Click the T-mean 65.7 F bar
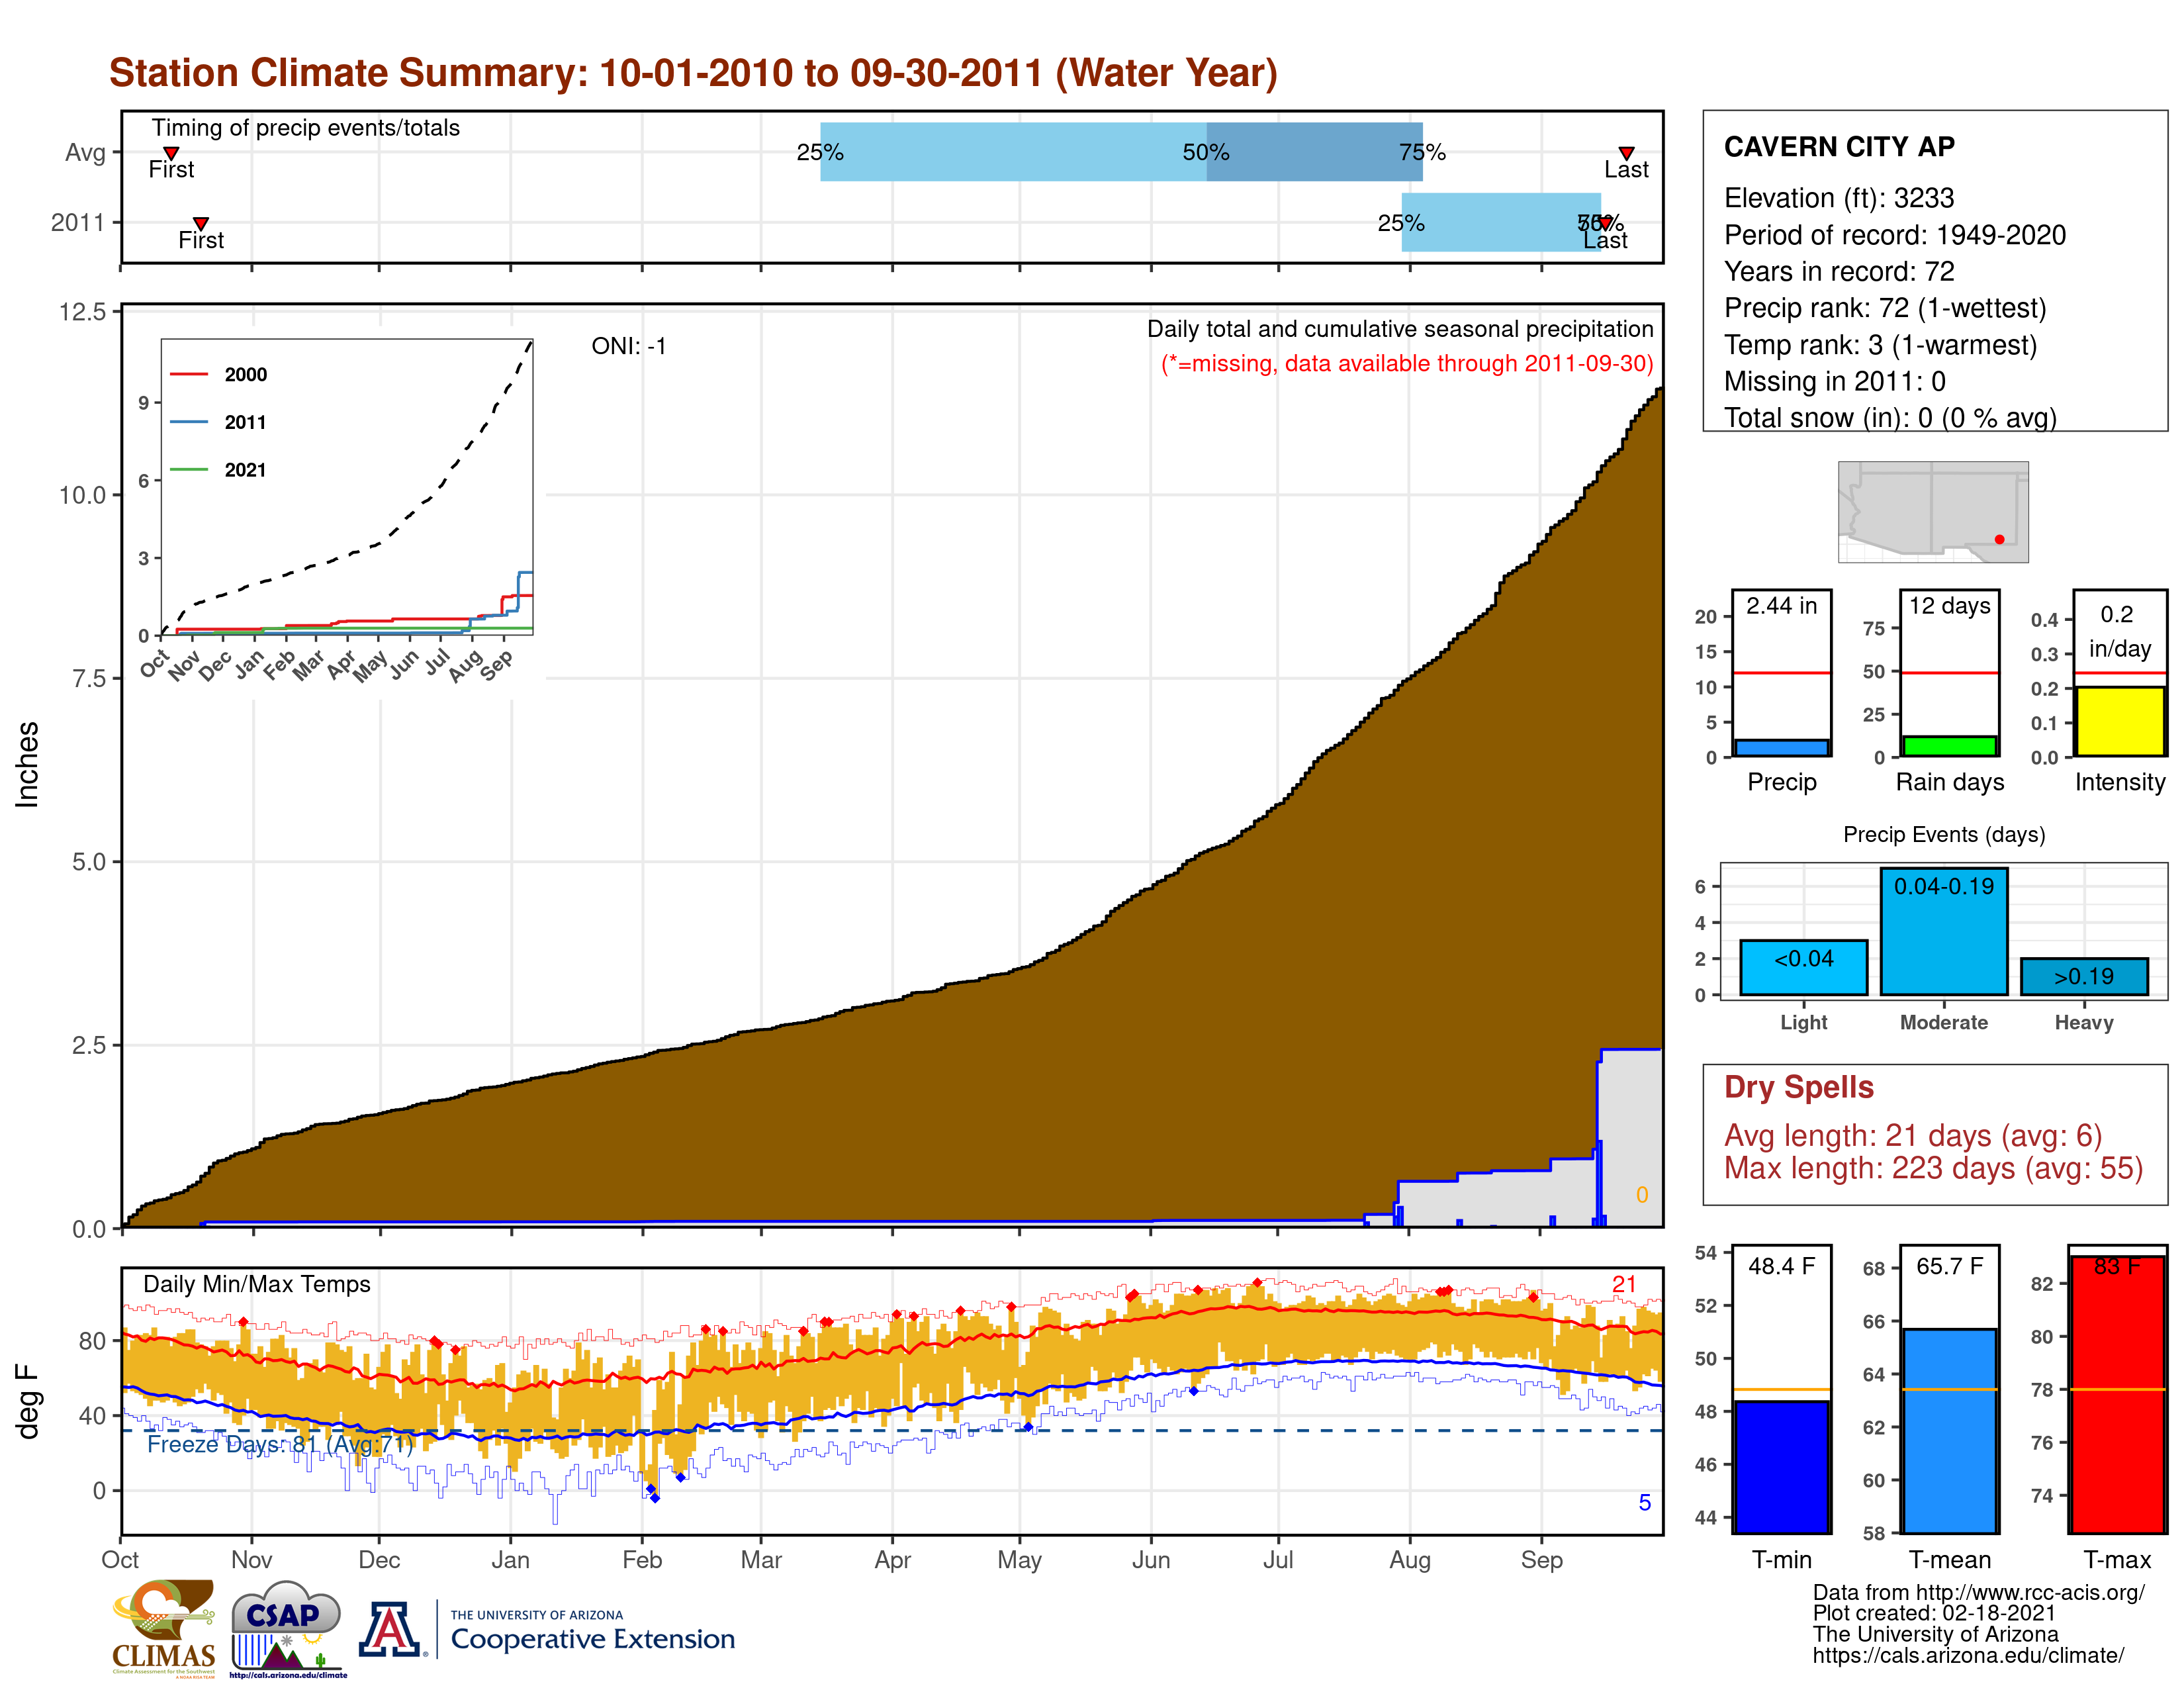 [1949, 1431]
